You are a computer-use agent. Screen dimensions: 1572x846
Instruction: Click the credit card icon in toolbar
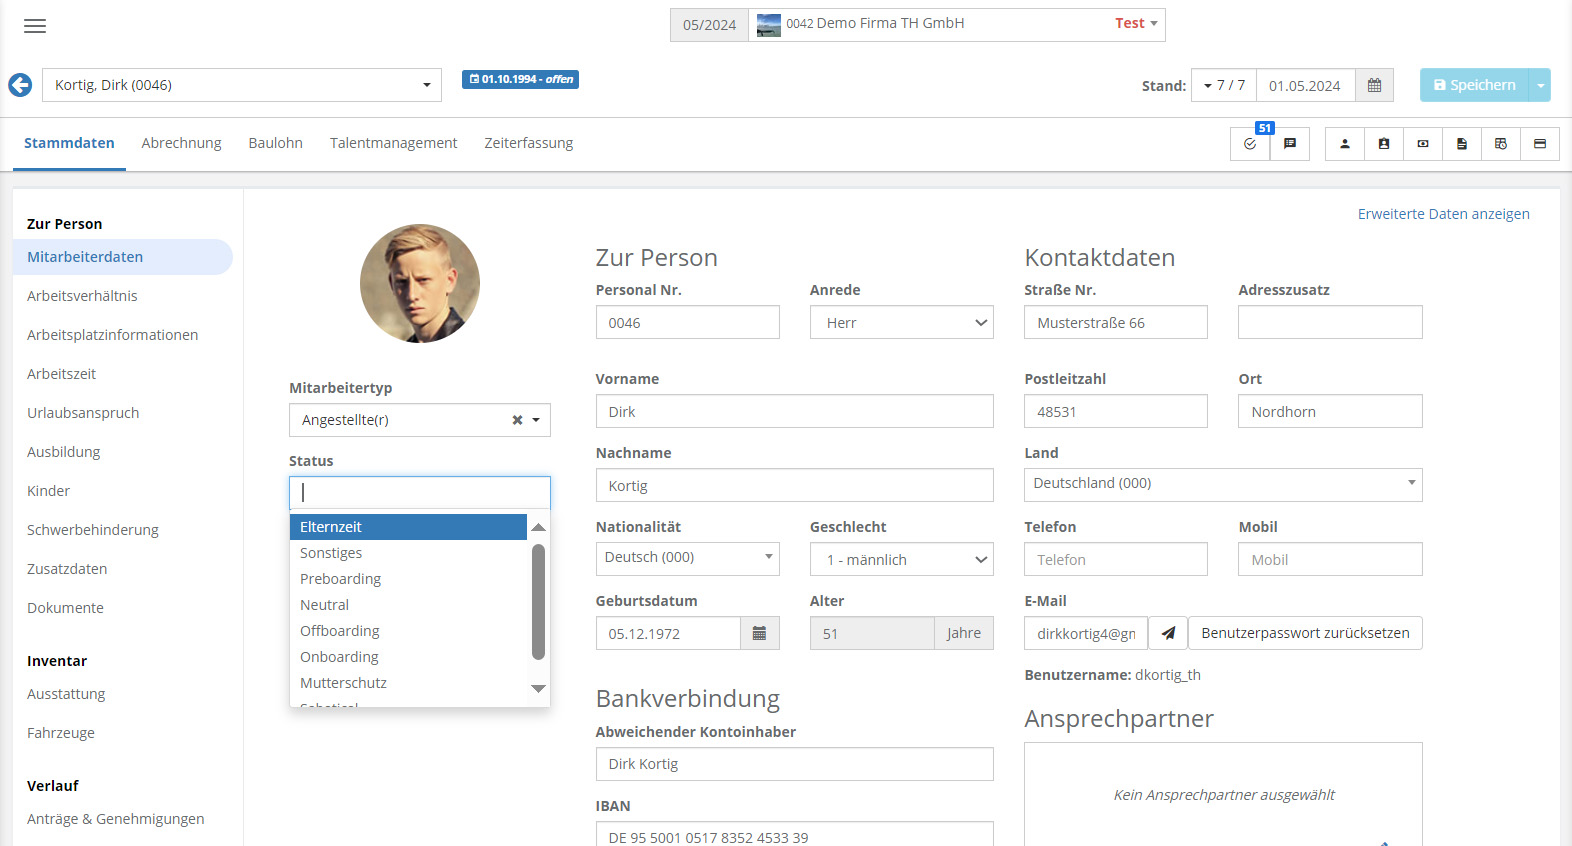click(x=1540, y=144)
